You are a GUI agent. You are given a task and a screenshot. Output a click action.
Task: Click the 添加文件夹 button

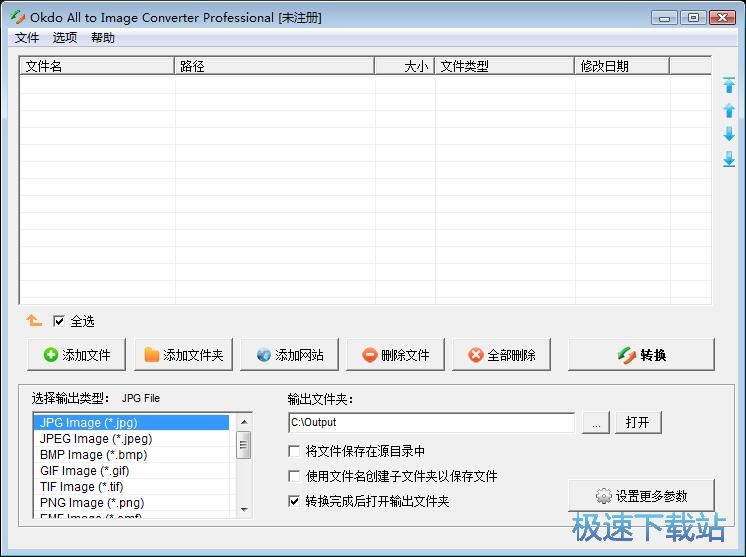(183, 354)
